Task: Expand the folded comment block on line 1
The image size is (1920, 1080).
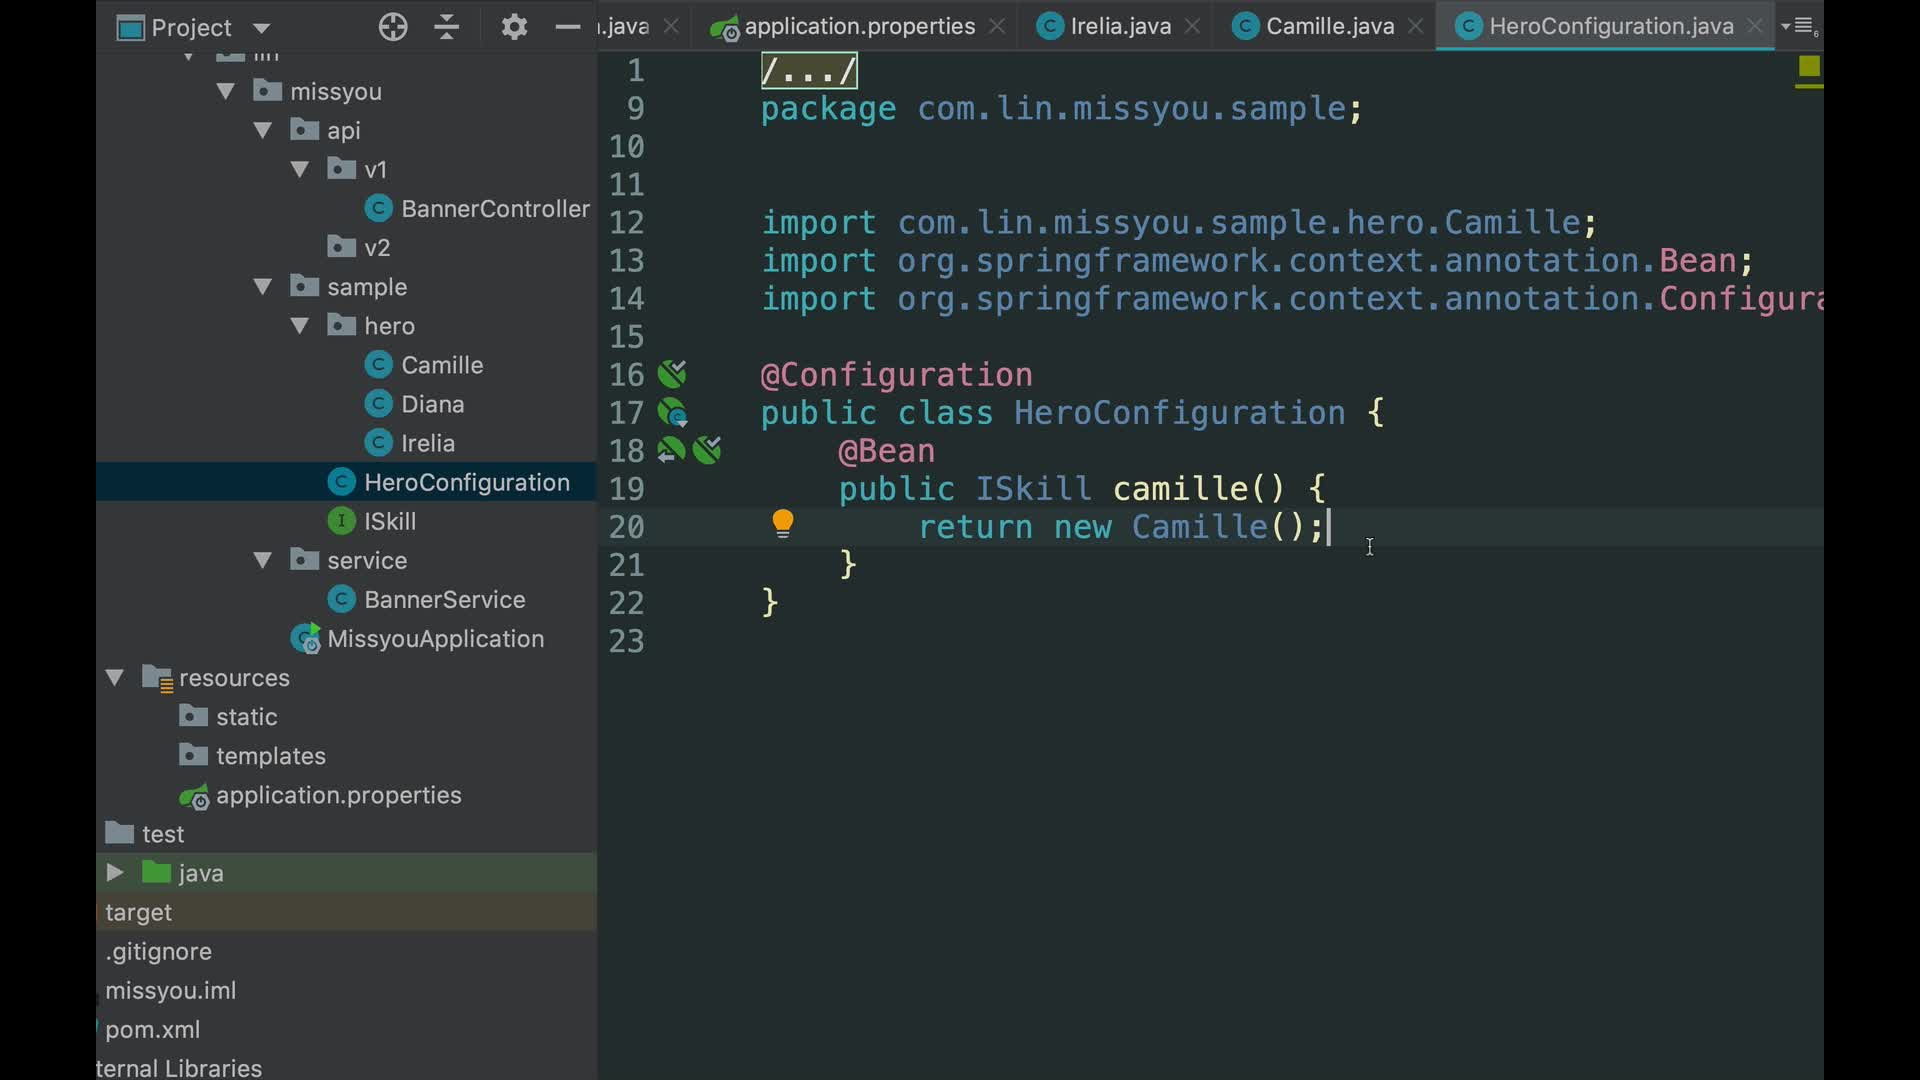Action: [x=809, y=71]
